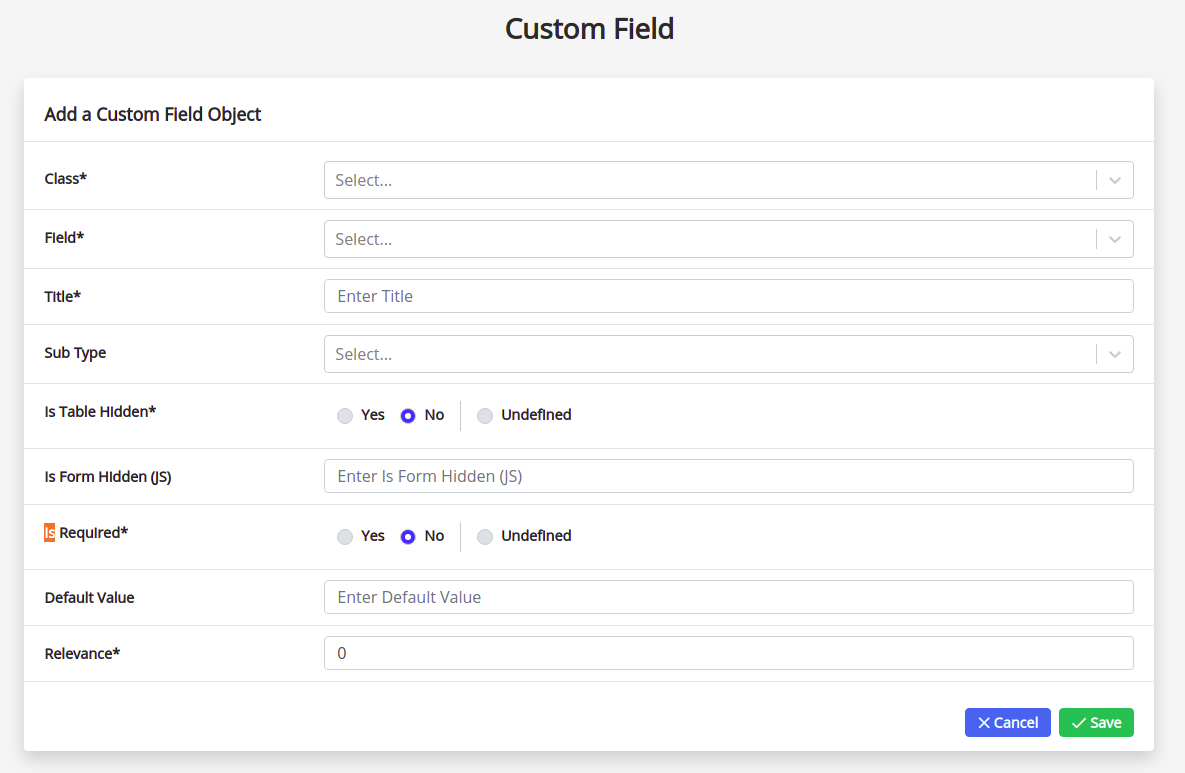This screenshot has width=1185, height=773.
Task: Click the Is Table Hidden* label
Action: pos(101,412)
